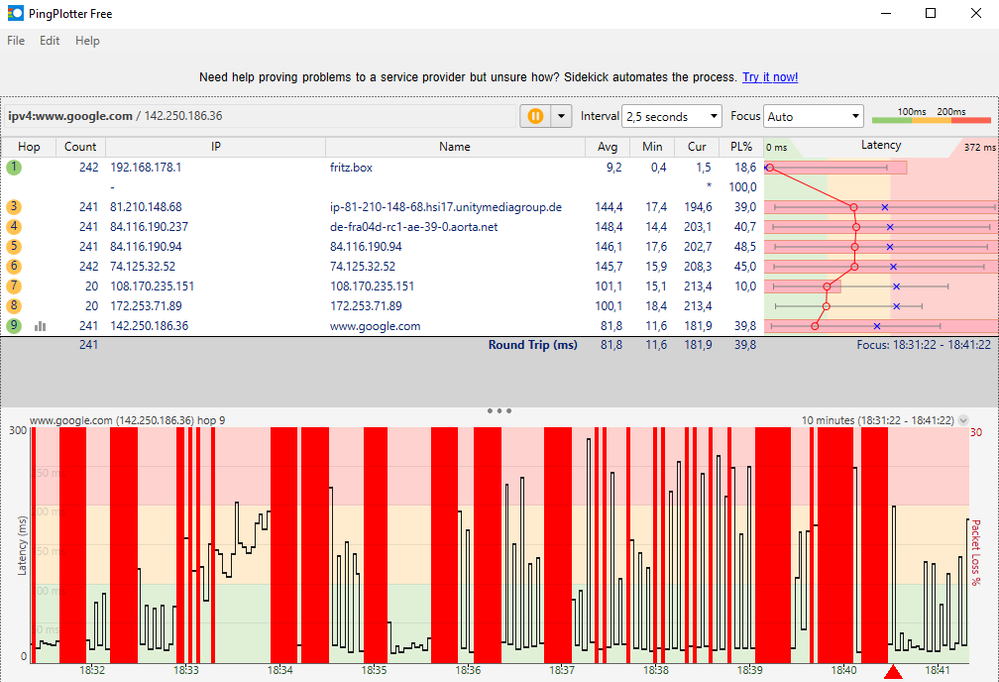Select hop 5 orange circle icon

(x=13, y=246)
